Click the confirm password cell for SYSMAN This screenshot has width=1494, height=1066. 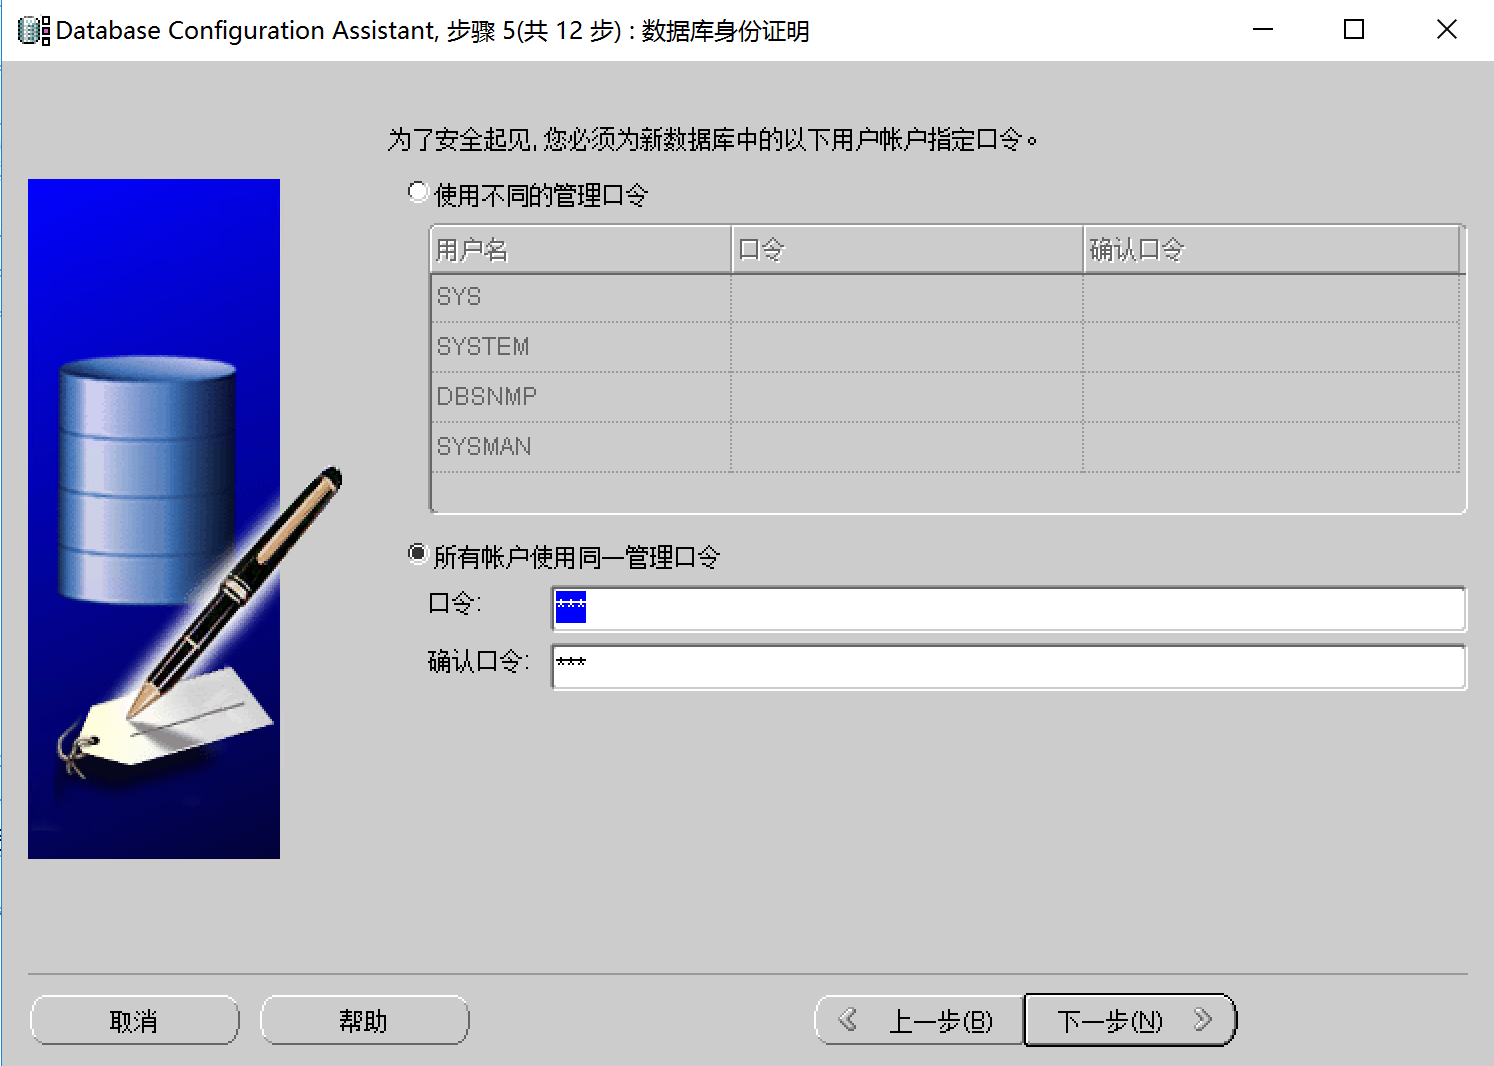(x=1271, y=447)
